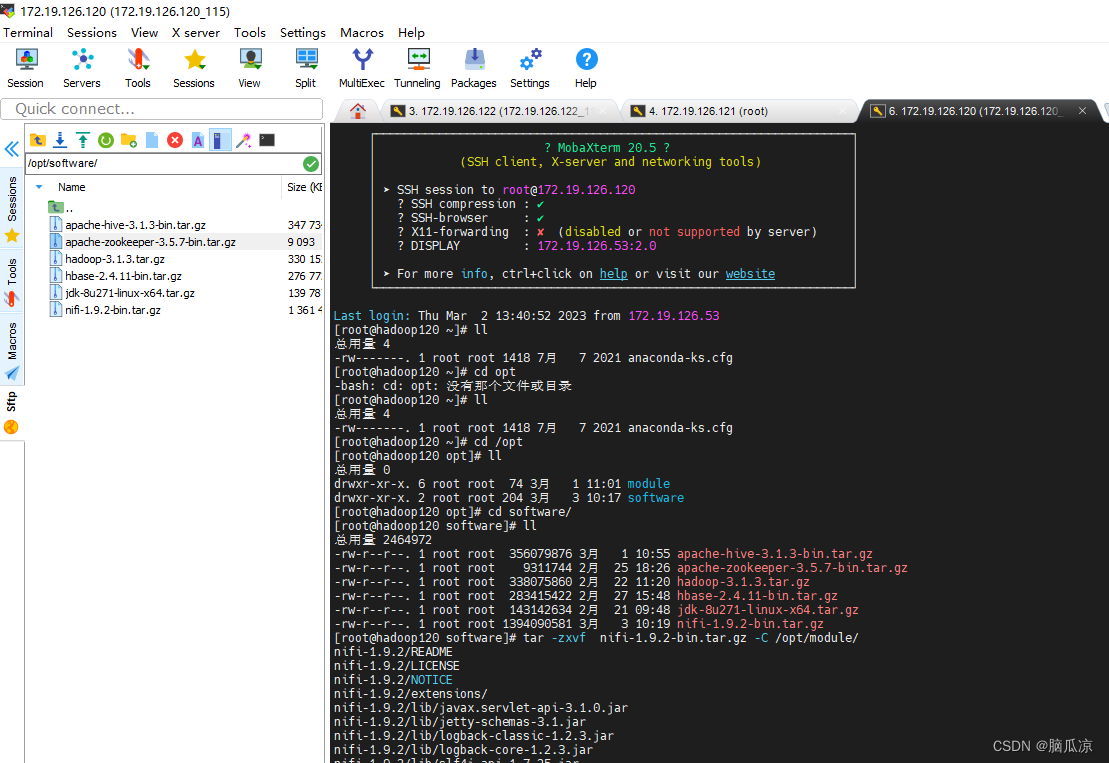Go to the SFTP parent directory icon
The width and height of the screenshot is (1109, 763).
click(37, 140)
